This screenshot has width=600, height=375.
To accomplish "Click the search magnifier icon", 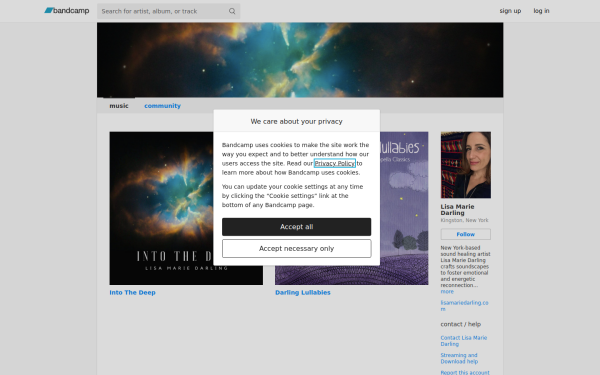I will pos(232,11).
